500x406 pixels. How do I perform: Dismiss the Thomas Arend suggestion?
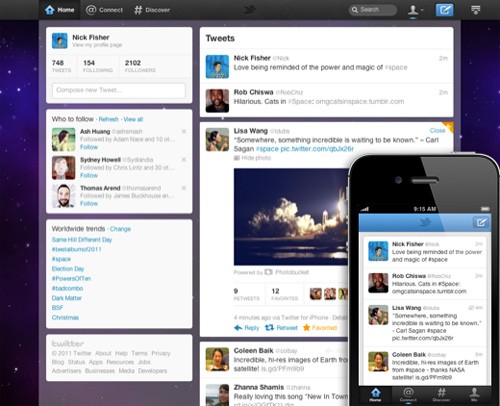(184, 188)
